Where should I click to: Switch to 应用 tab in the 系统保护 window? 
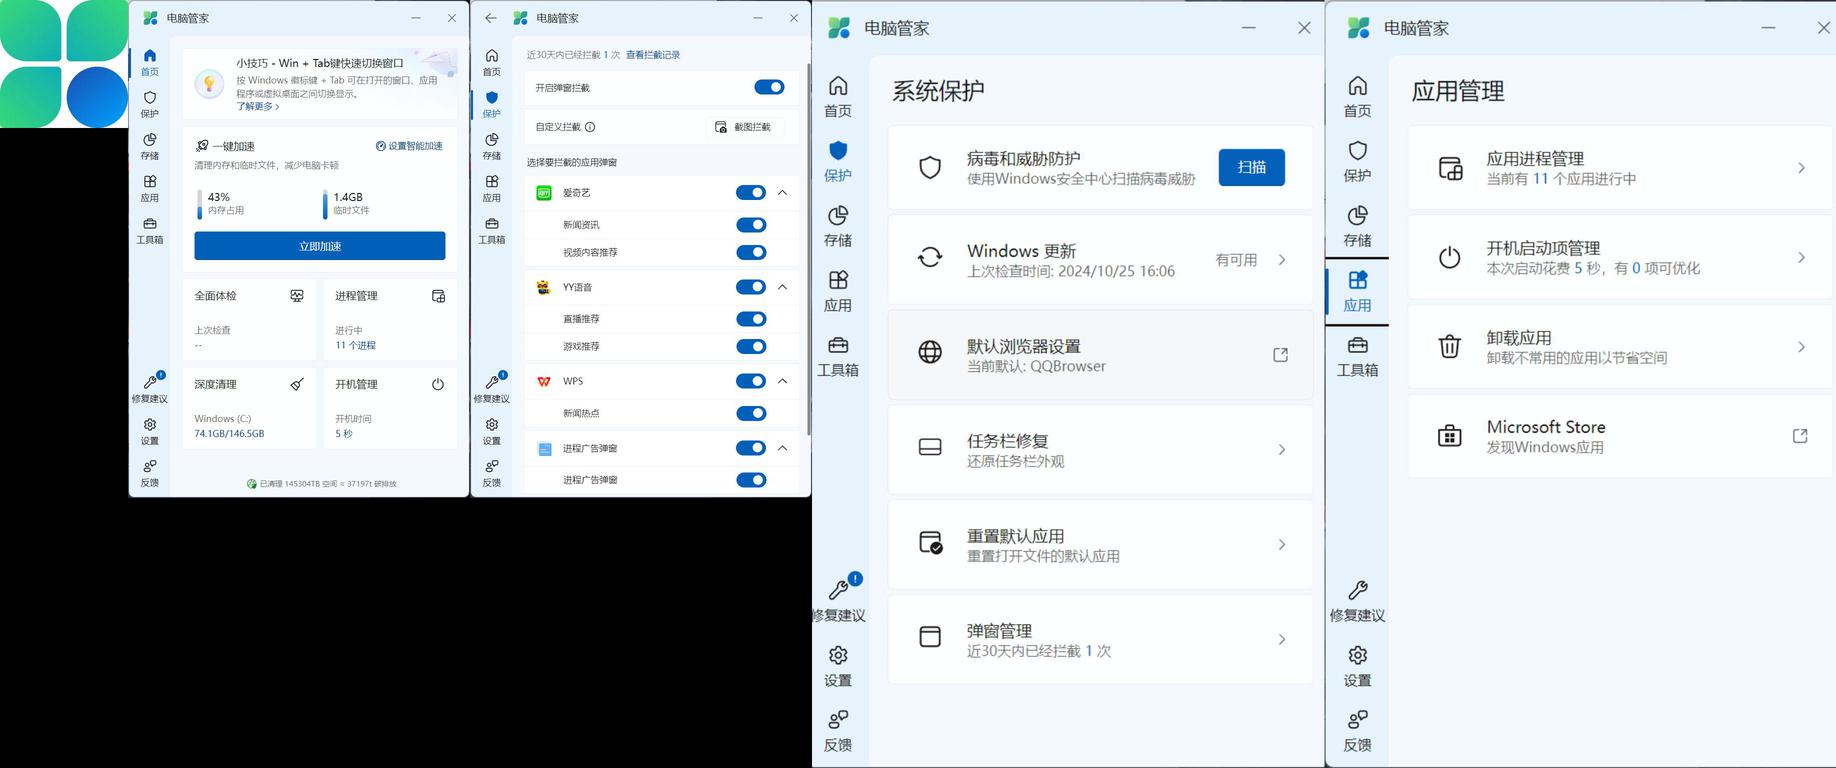point(838,291)
